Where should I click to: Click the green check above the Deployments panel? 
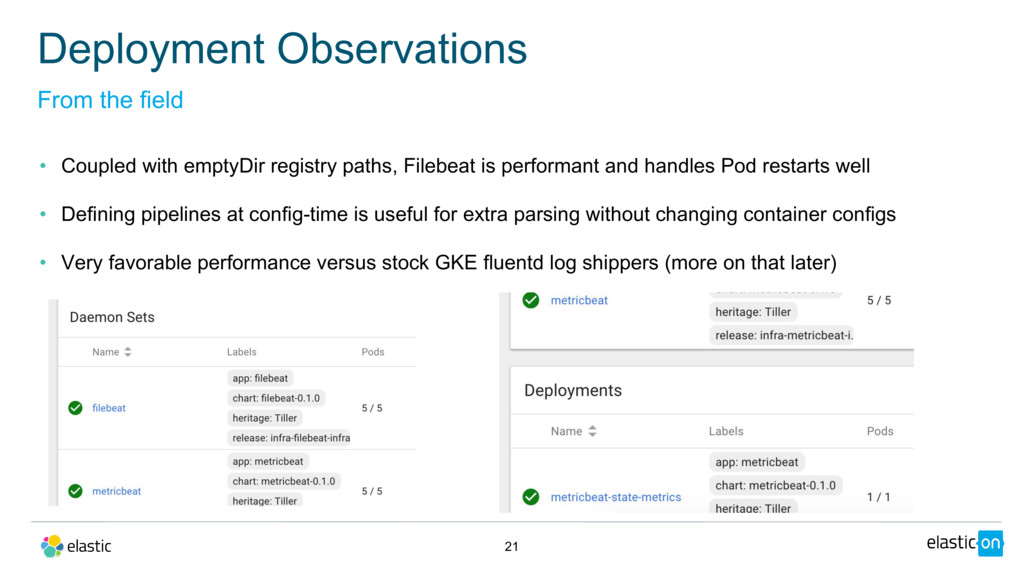[x=531, y=300]
